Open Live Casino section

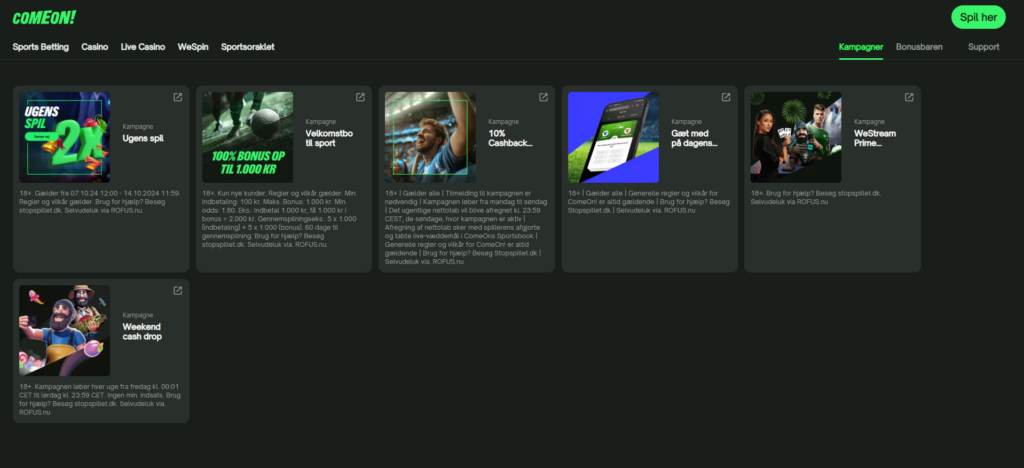(x=143, y=47)
